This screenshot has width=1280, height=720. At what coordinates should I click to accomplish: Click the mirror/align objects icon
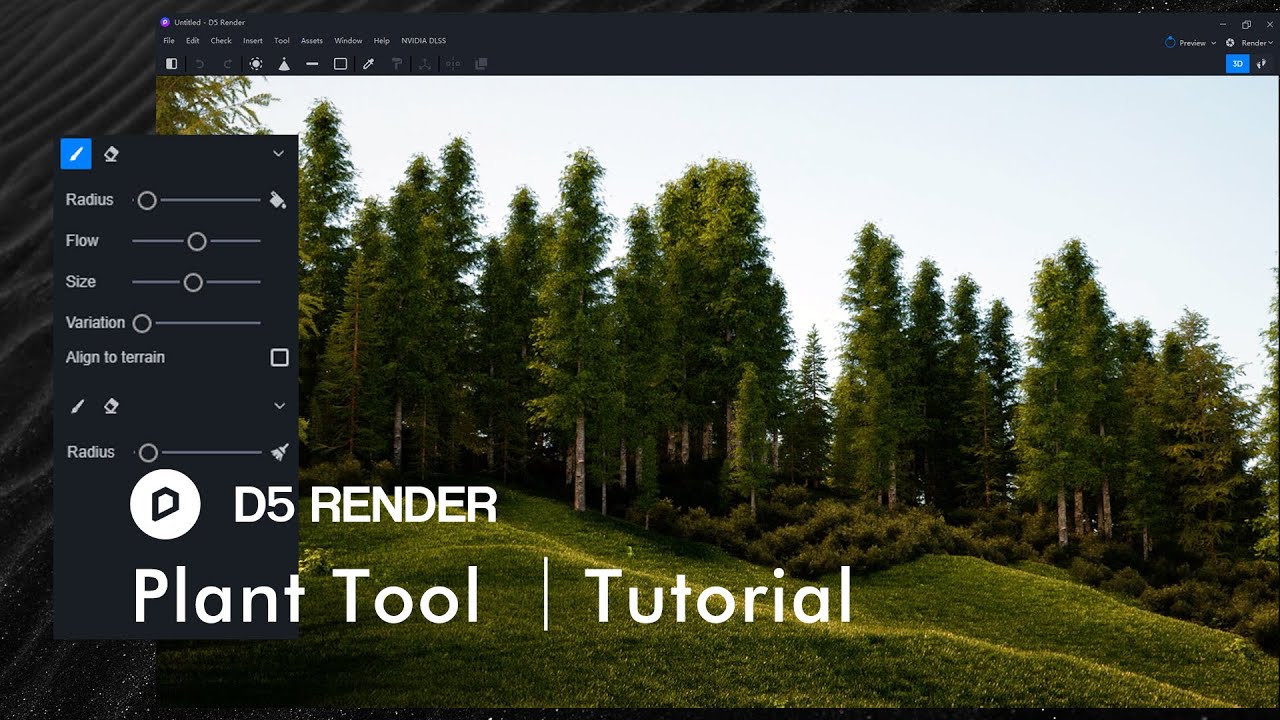pyautogui.click(x=453, y=64)
